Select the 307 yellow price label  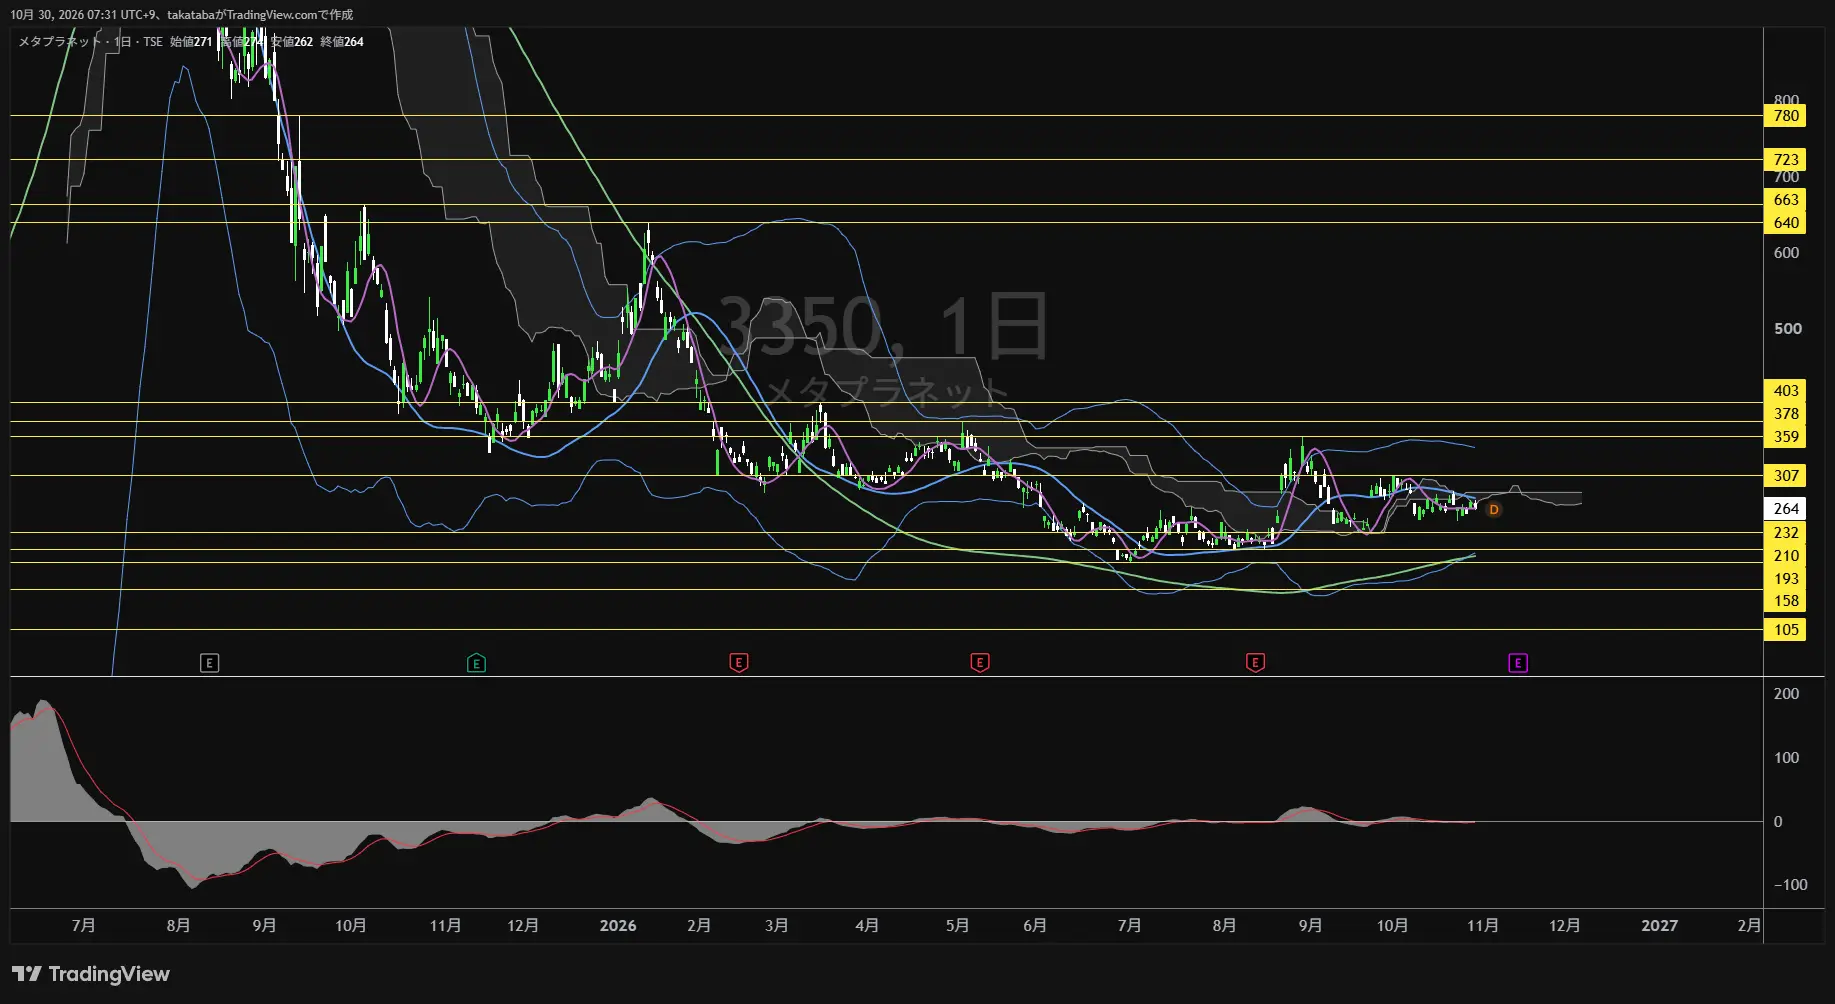(1786, 476)
